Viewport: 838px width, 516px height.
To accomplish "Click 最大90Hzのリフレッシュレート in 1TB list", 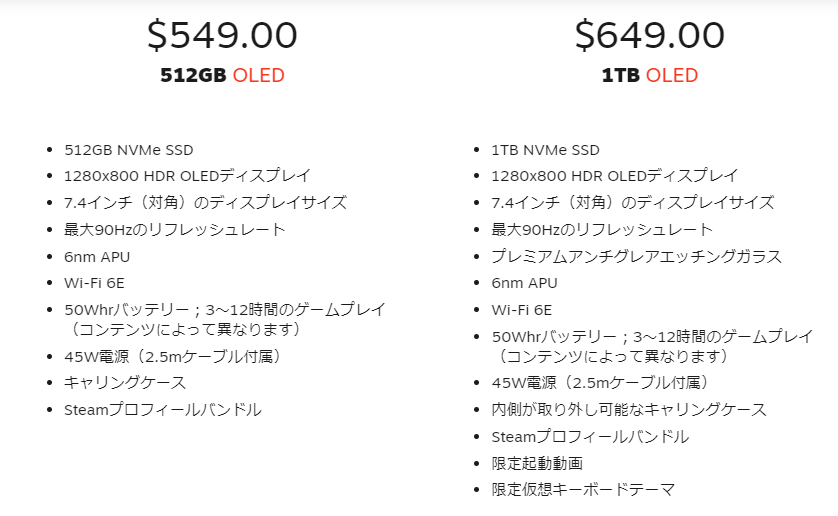I will tap(602, 230).
